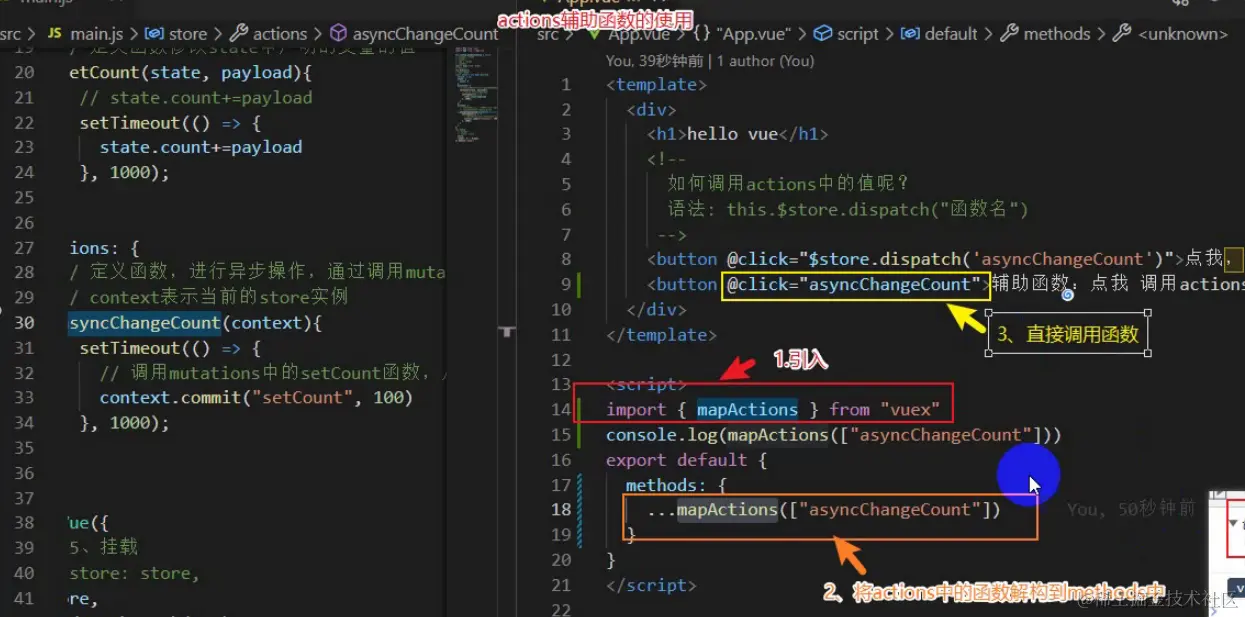This screenshot has width=1245, height=617.
Task: Click "store: store," on line 40
Action: click(x=134, y=573)
